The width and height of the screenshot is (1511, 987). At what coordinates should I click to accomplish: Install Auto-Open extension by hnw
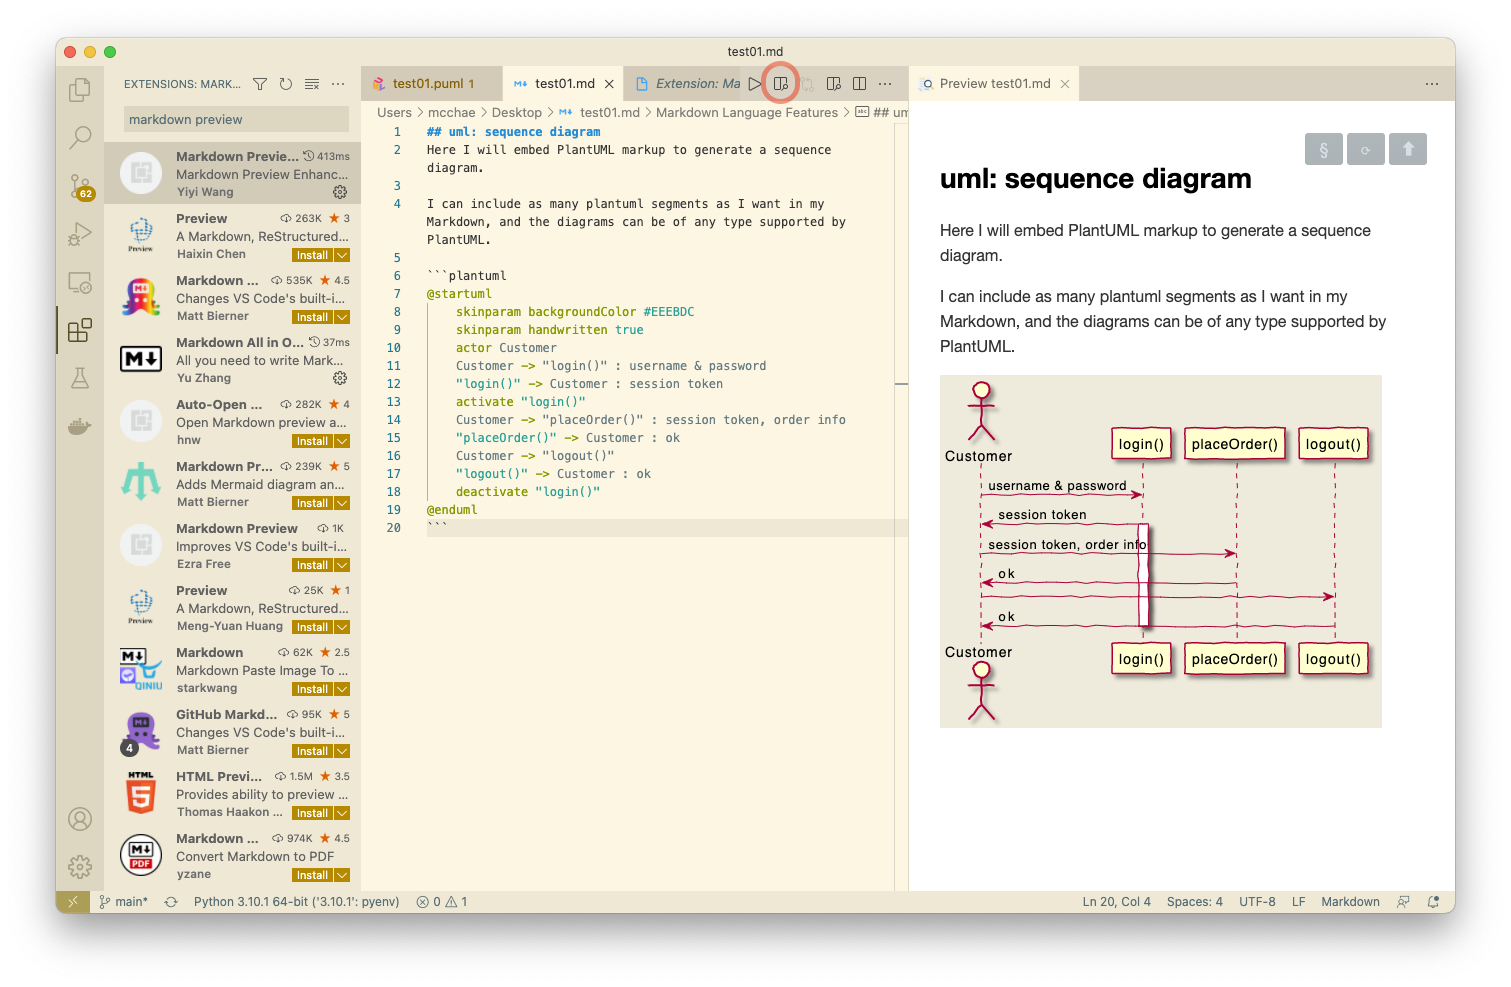point(312,441)
